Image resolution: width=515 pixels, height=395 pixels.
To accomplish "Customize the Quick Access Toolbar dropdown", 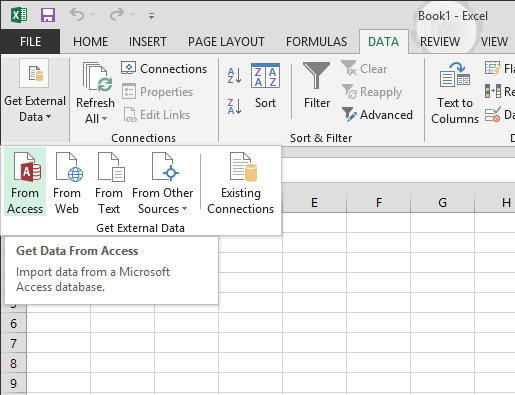I will (x=151, y=16).
